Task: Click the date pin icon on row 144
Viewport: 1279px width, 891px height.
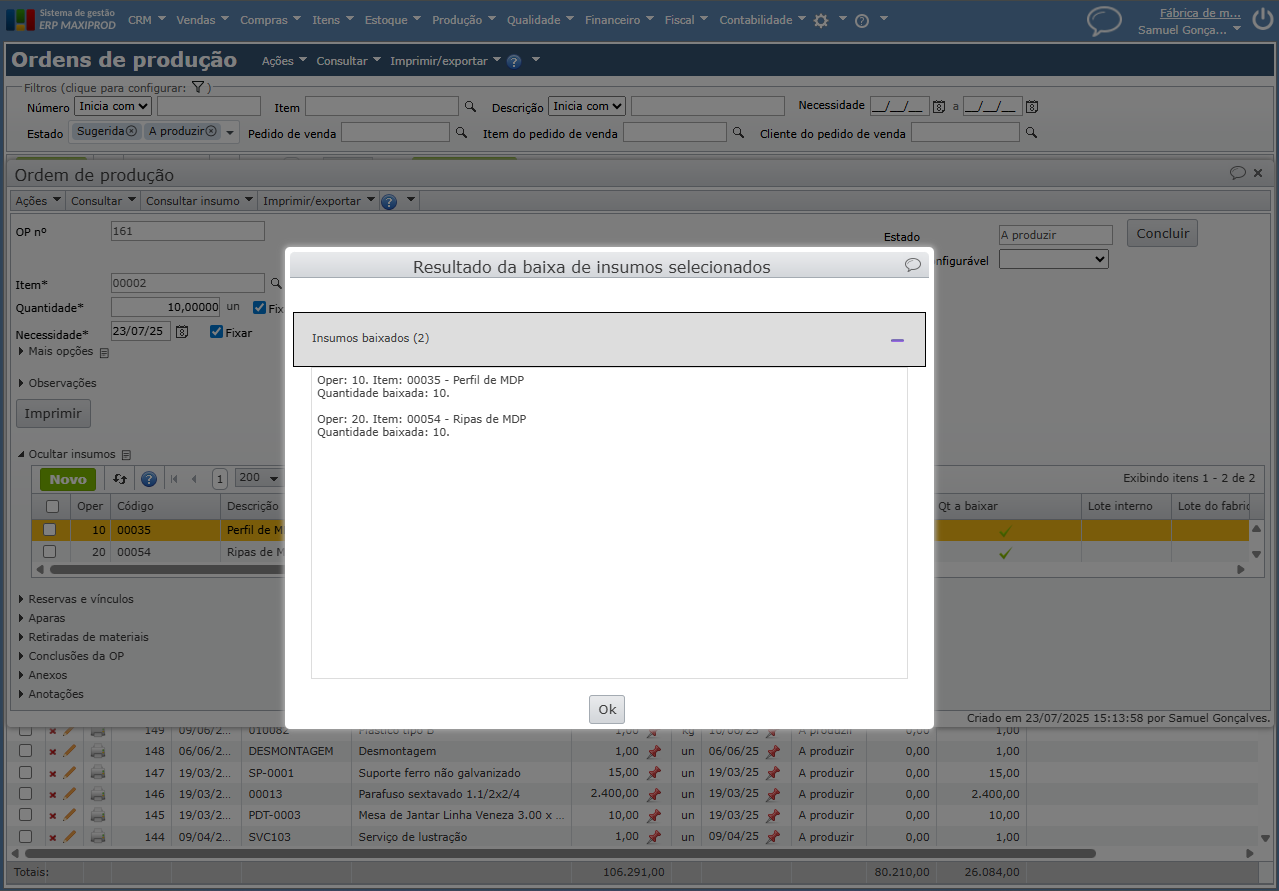Action: pyautogui.click(x=772, y=837)
